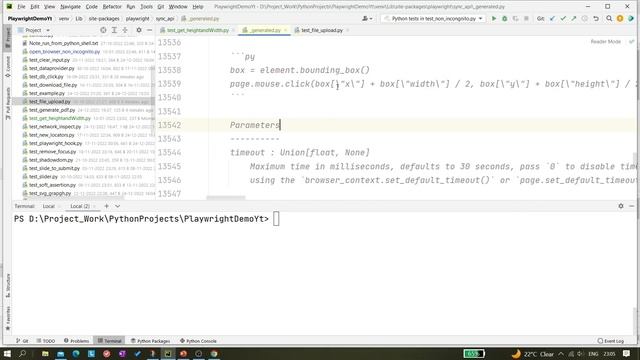Open the Navigate menu
Viewport: 640px width, 360px height.
click(x=70, y=7)
